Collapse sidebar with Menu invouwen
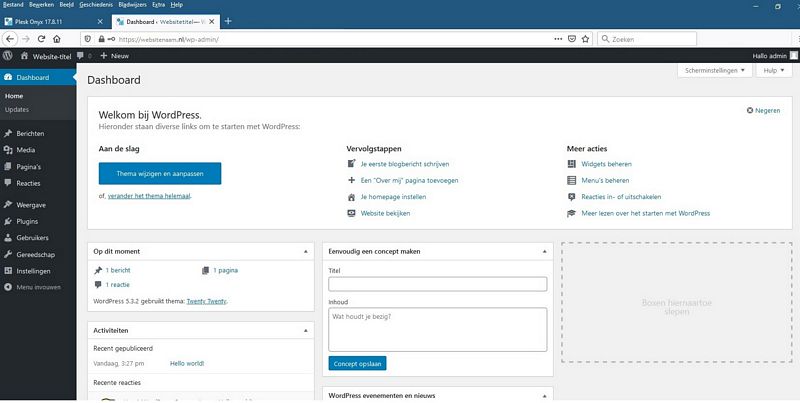Image resolution: width=800 pixels, height=403 pixels. tap(33, 287)
